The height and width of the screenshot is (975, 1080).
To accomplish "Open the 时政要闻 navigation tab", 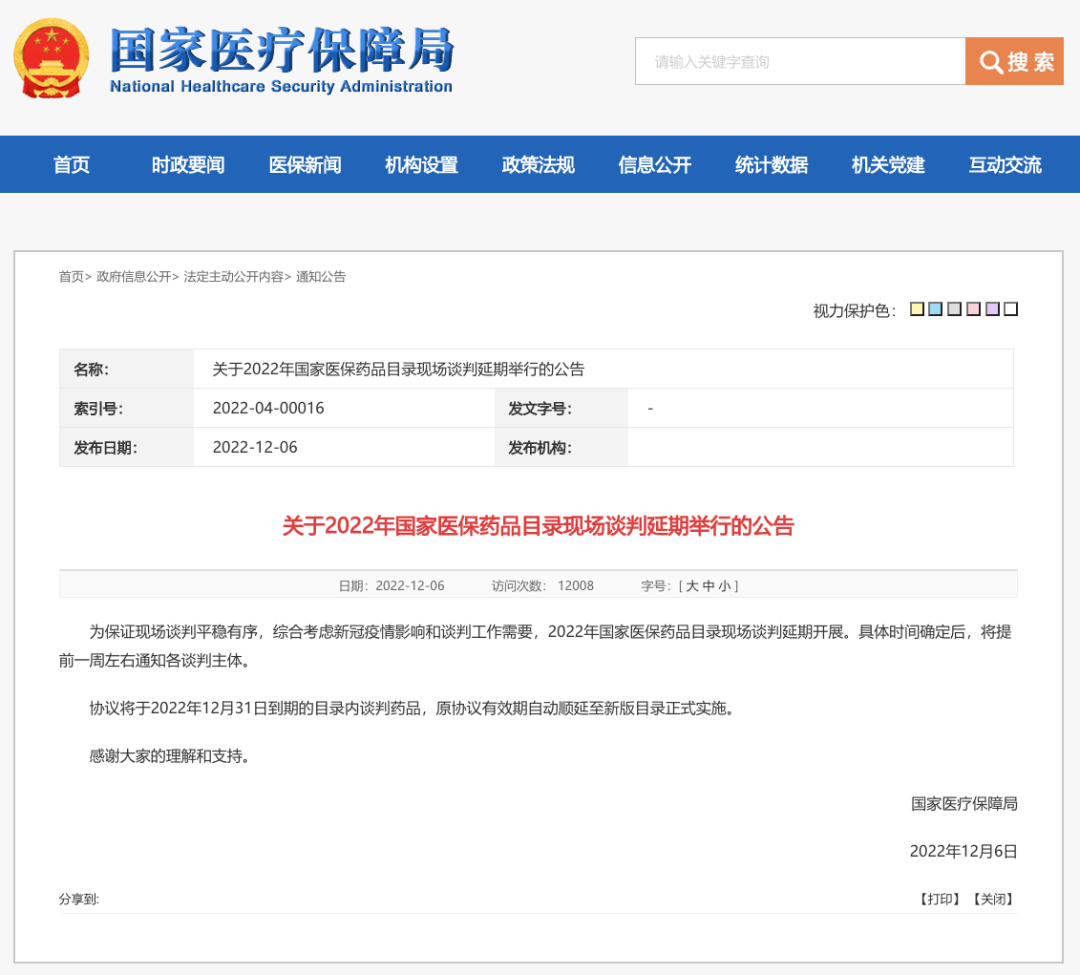I will 188,165.
